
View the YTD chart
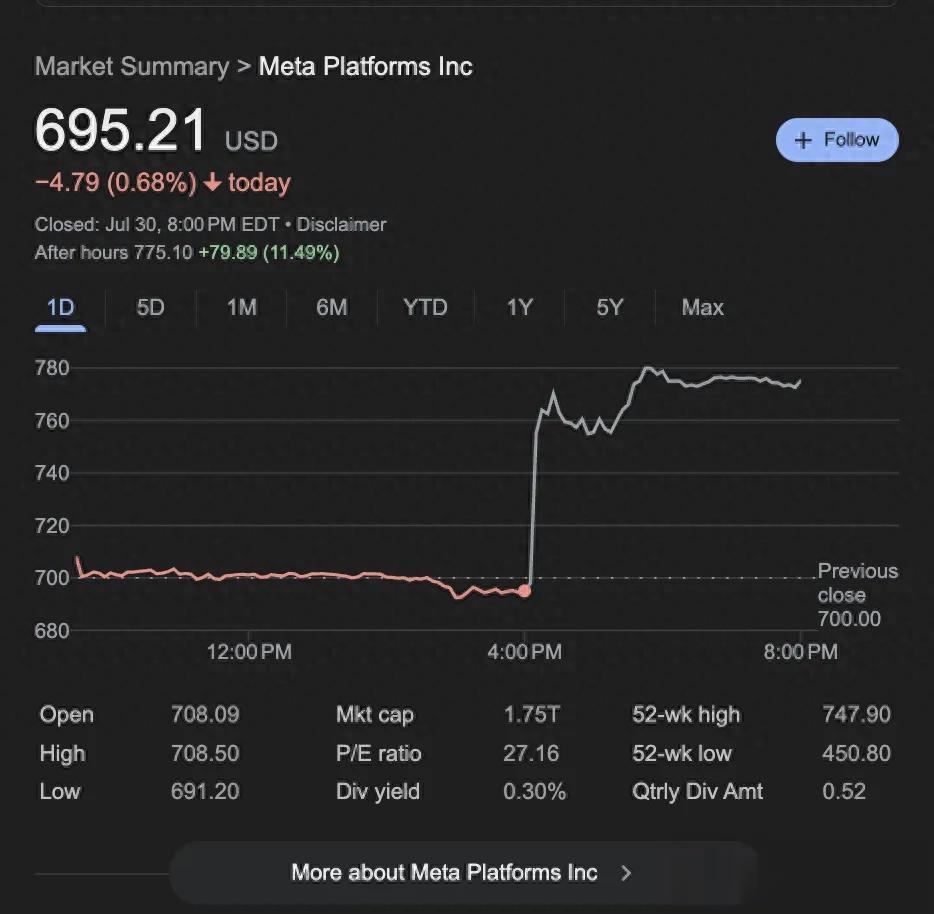424,308
